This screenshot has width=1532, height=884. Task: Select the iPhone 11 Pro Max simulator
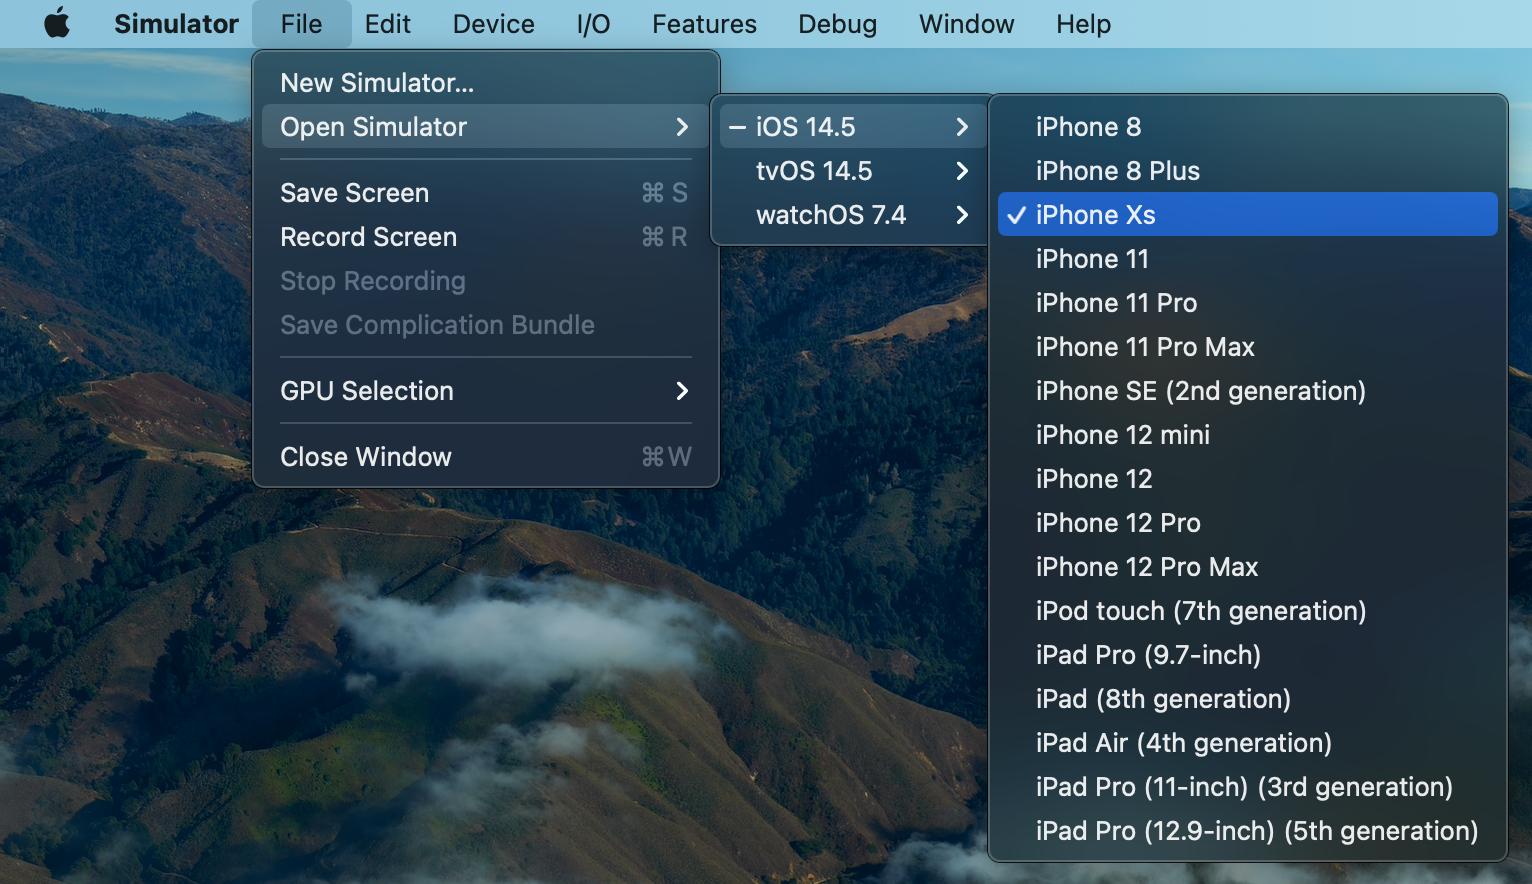tap(1248, 347)
